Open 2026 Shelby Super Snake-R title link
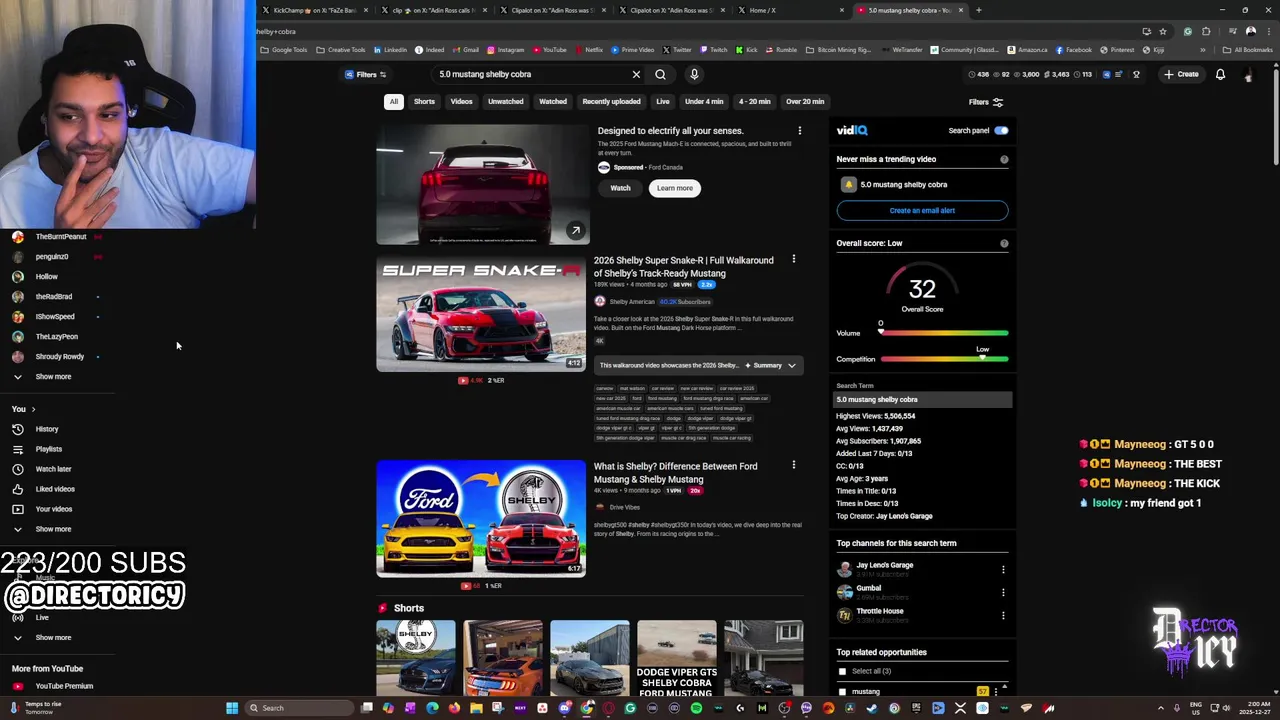Image resolution: width=1280 pixels, height=720 pixels. pos(683,266)
